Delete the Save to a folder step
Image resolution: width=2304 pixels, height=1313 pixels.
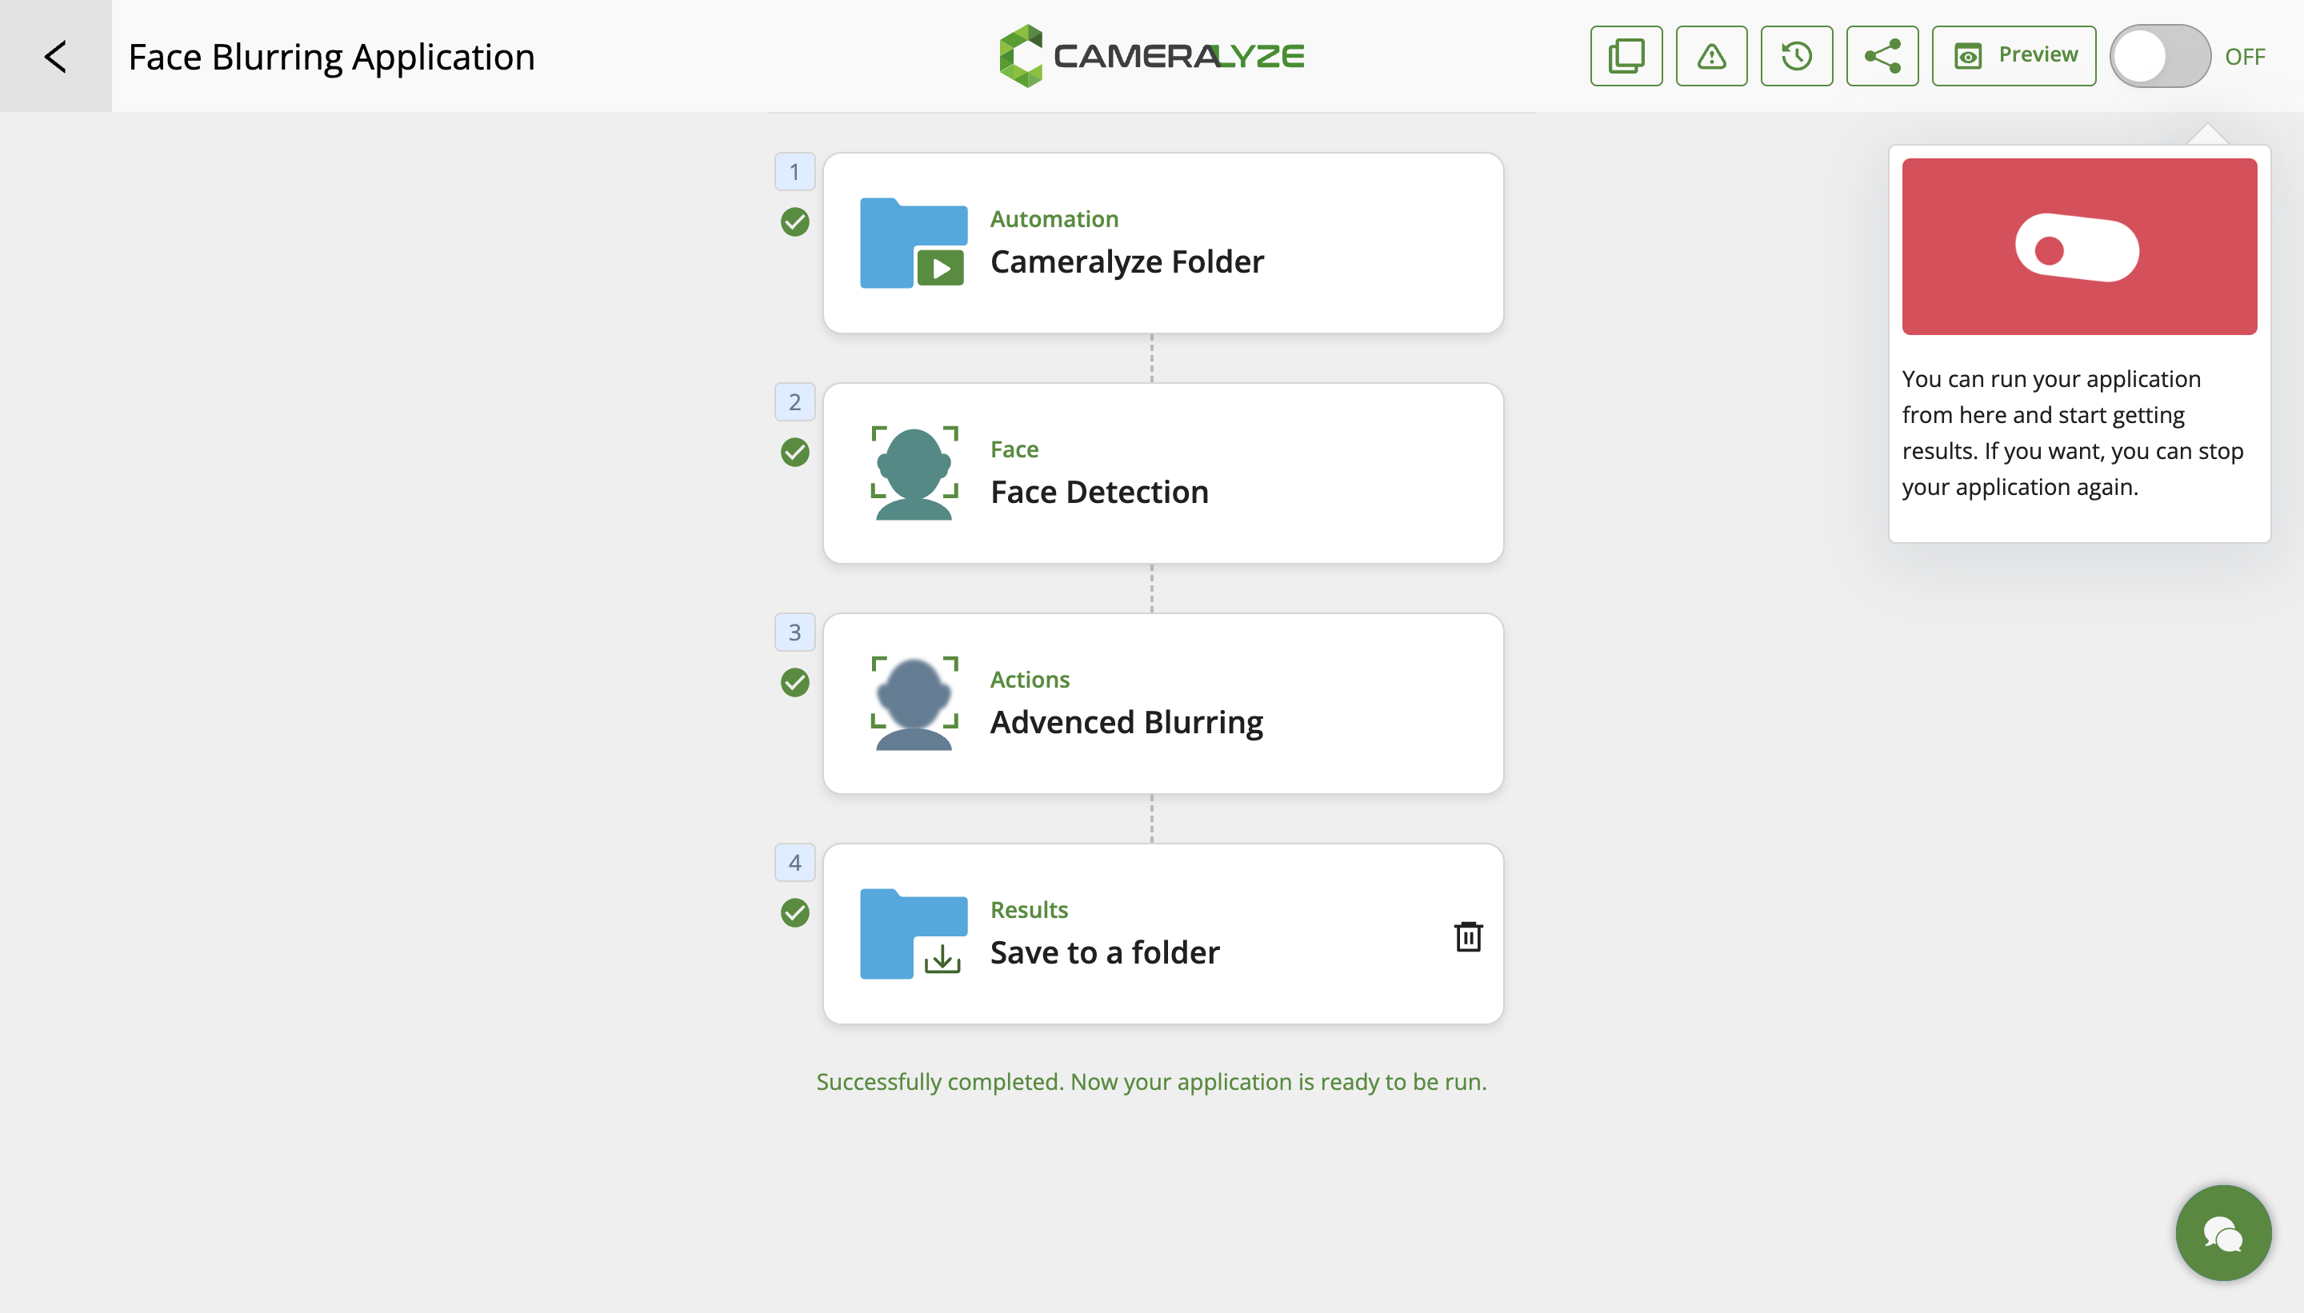[x=1467, y=936]
